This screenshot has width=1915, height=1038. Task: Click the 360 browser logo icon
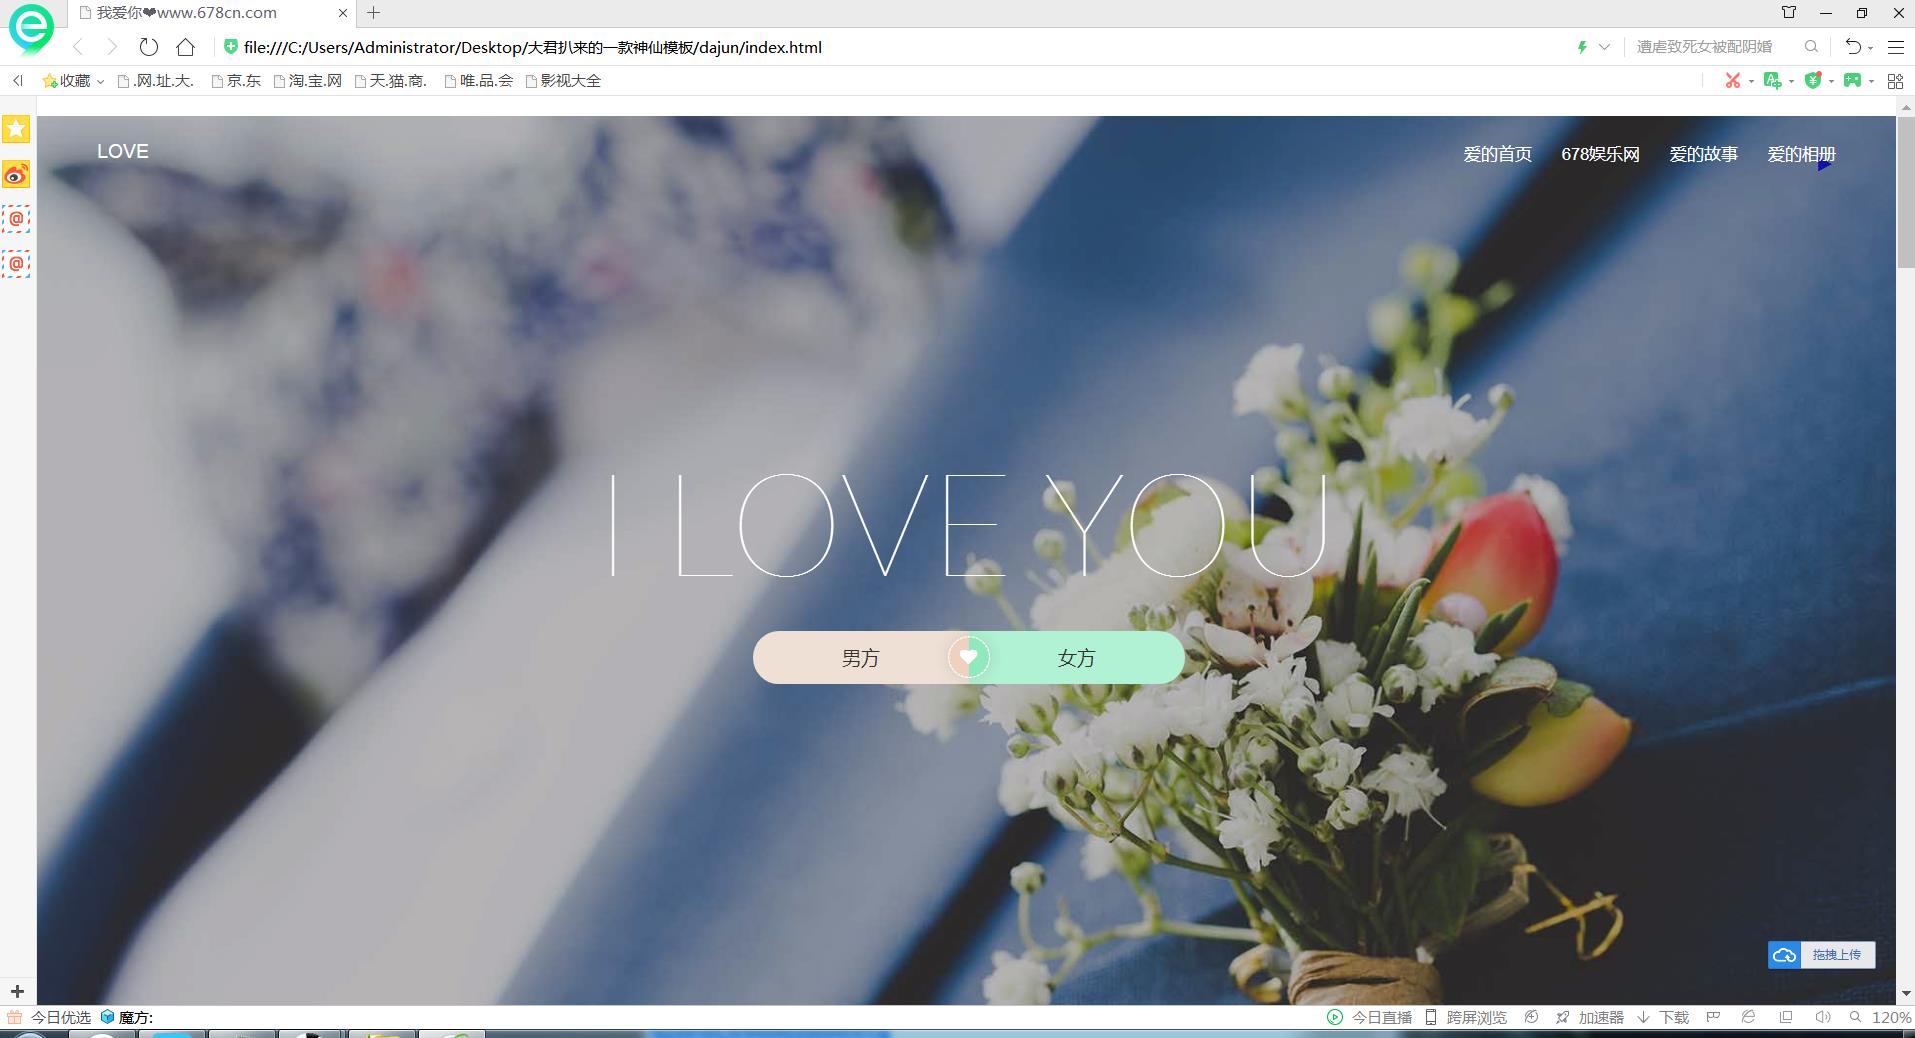tap(31, 28)
